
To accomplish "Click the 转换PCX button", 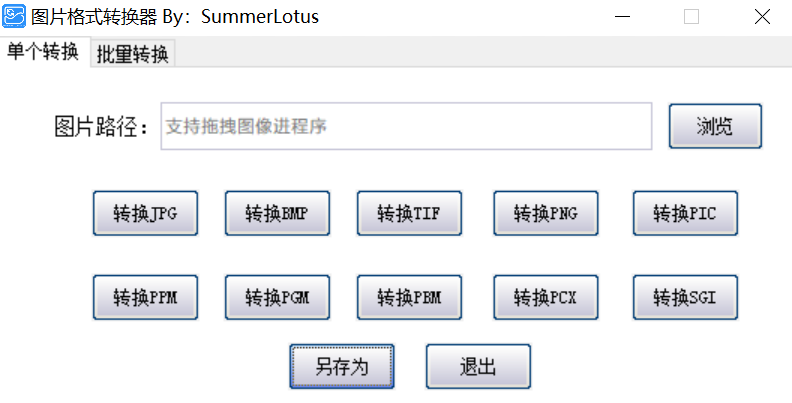I will point(545,297).
